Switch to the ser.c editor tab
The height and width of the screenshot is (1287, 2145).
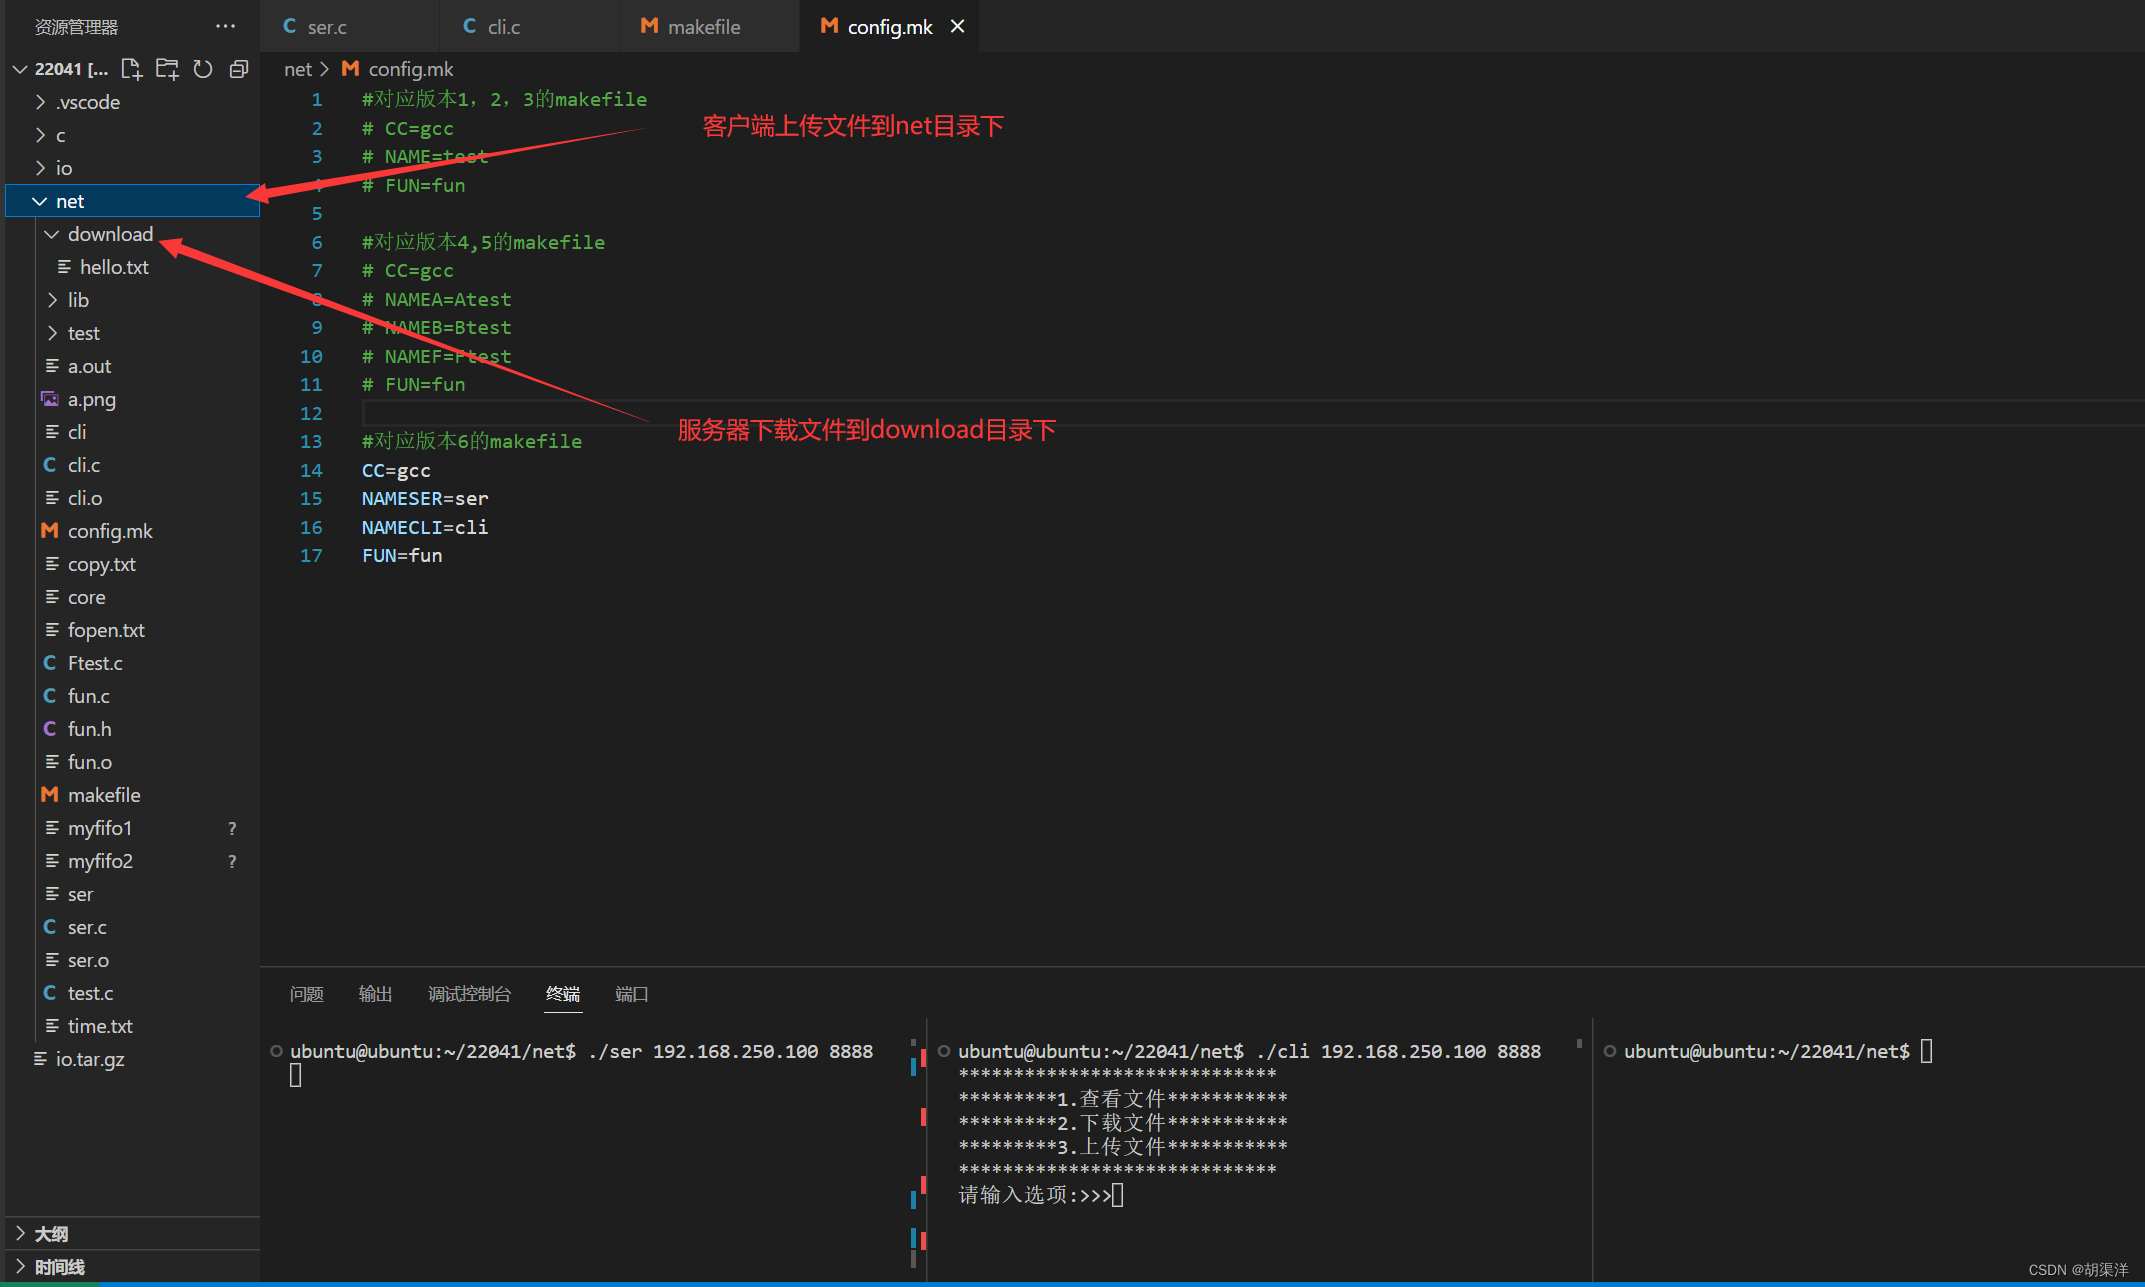[x=326, y=27]
